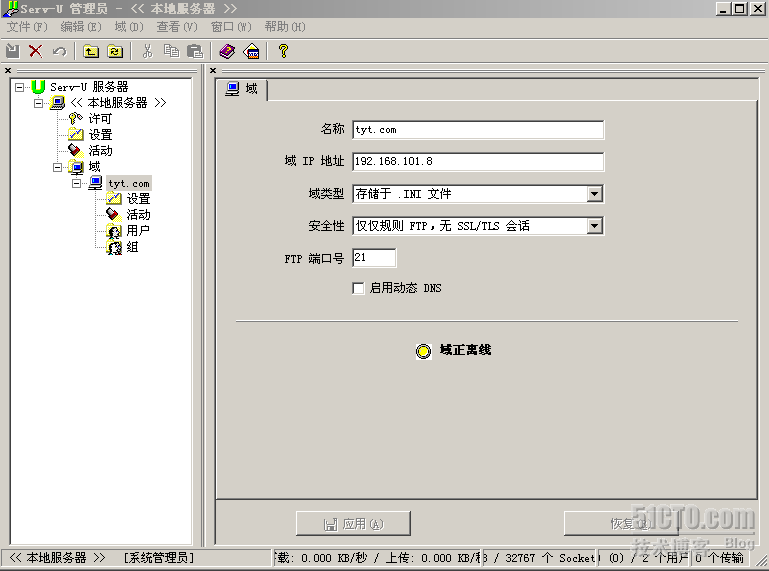Collapse the 本地服务器 tree branch
The height and width of the screenshot is (571, 769).
tap(38, 103)
